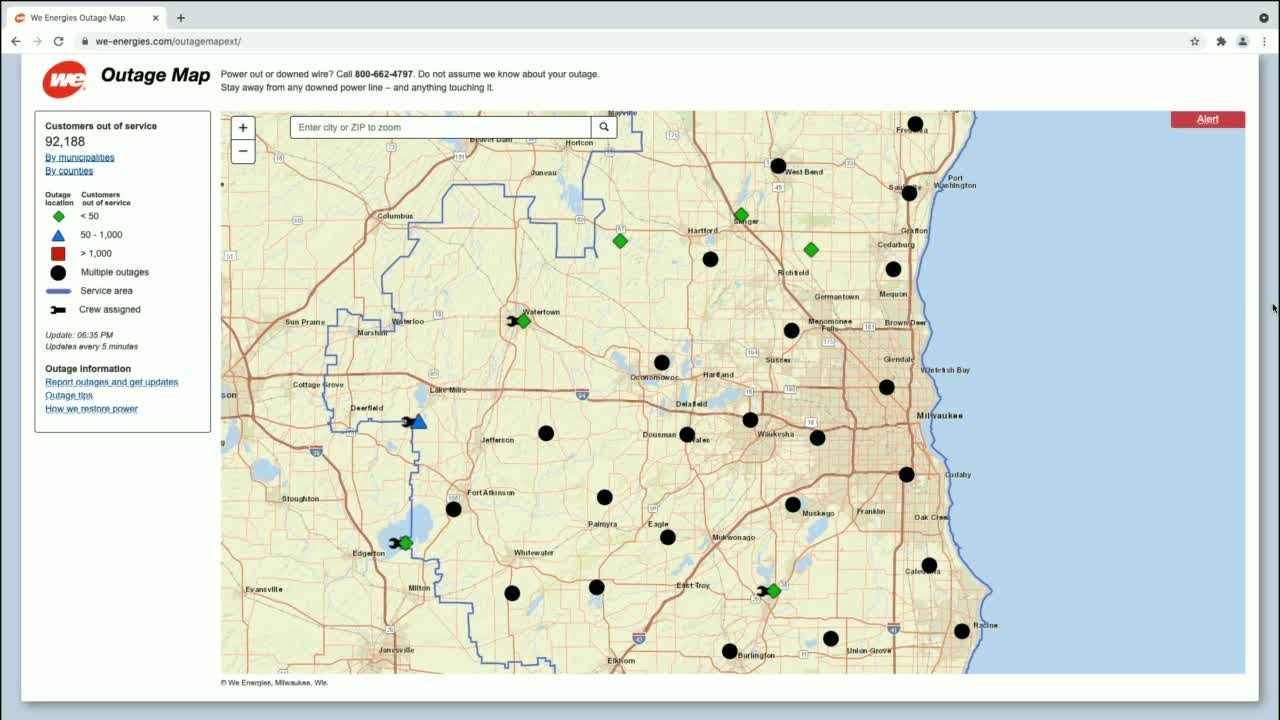
Task: Select the blue triangle near Deerfield
Action: click(x=419, y=422)
